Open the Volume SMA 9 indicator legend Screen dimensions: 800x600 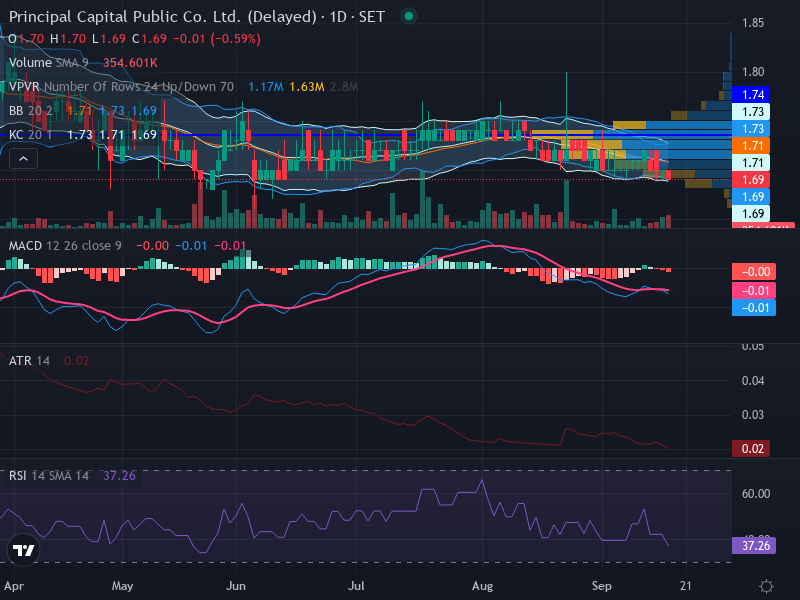(48, 63)
